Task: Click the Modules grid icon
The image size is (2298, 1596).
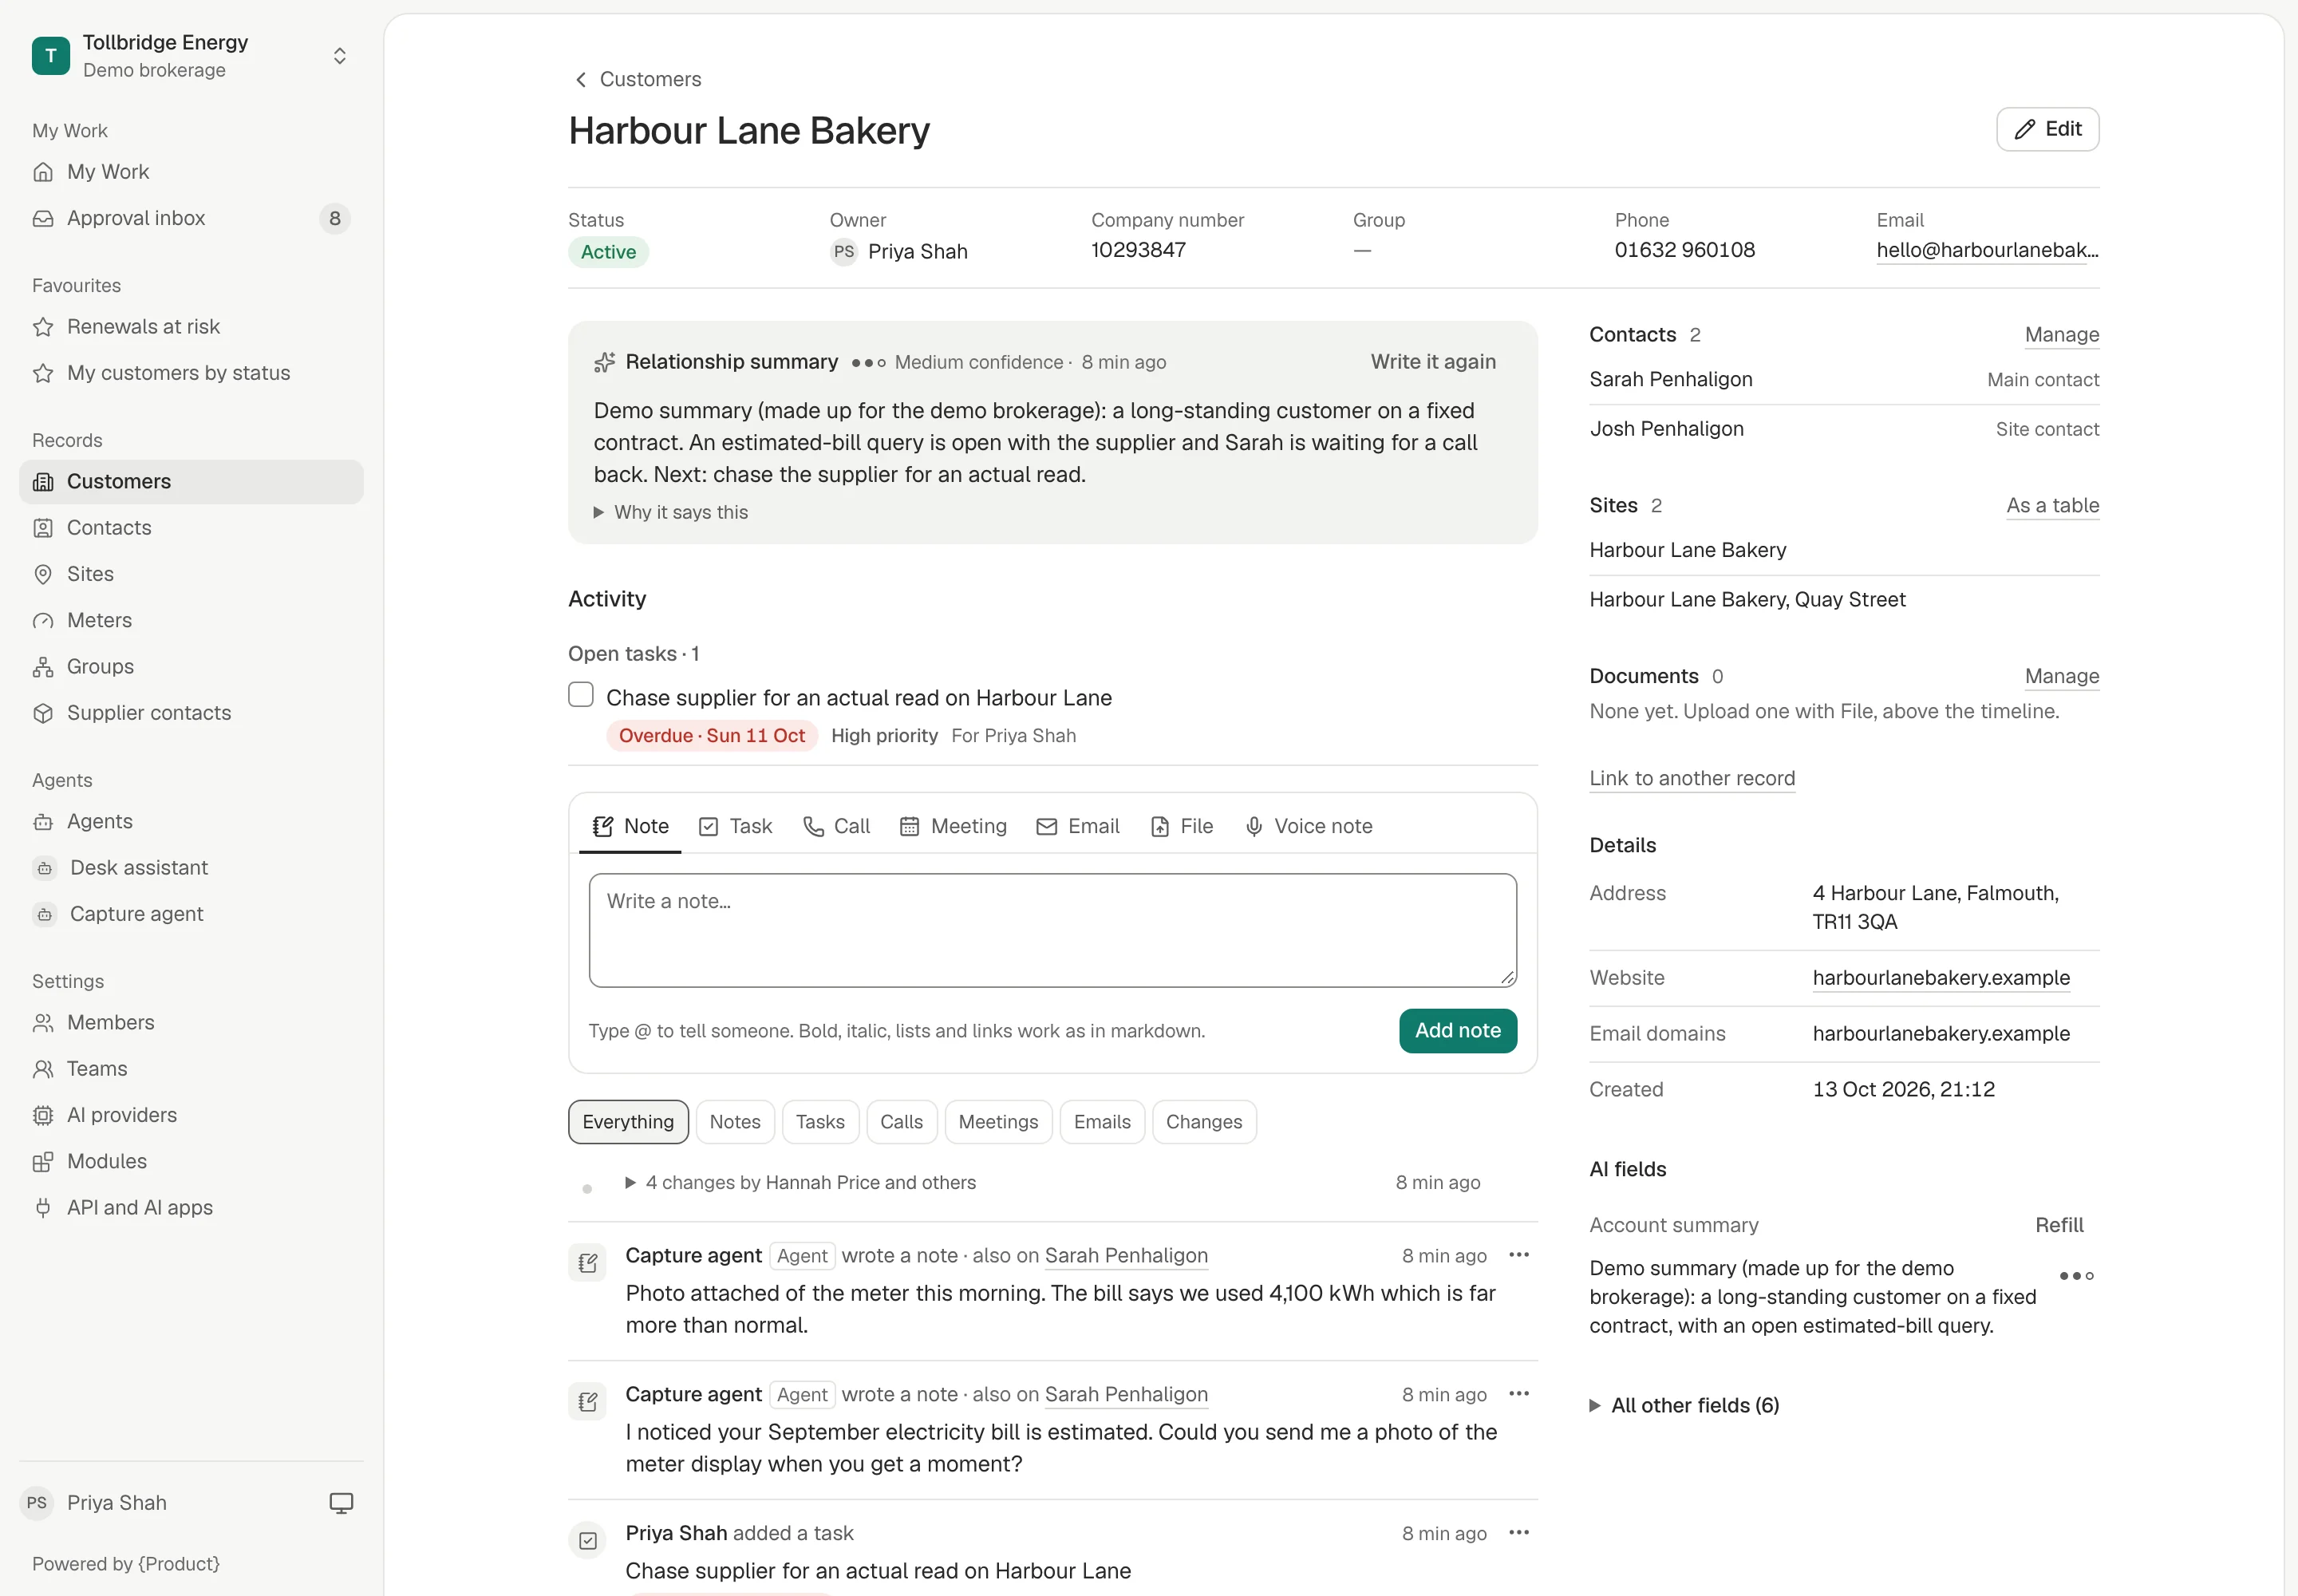Action: (43, 1162)
